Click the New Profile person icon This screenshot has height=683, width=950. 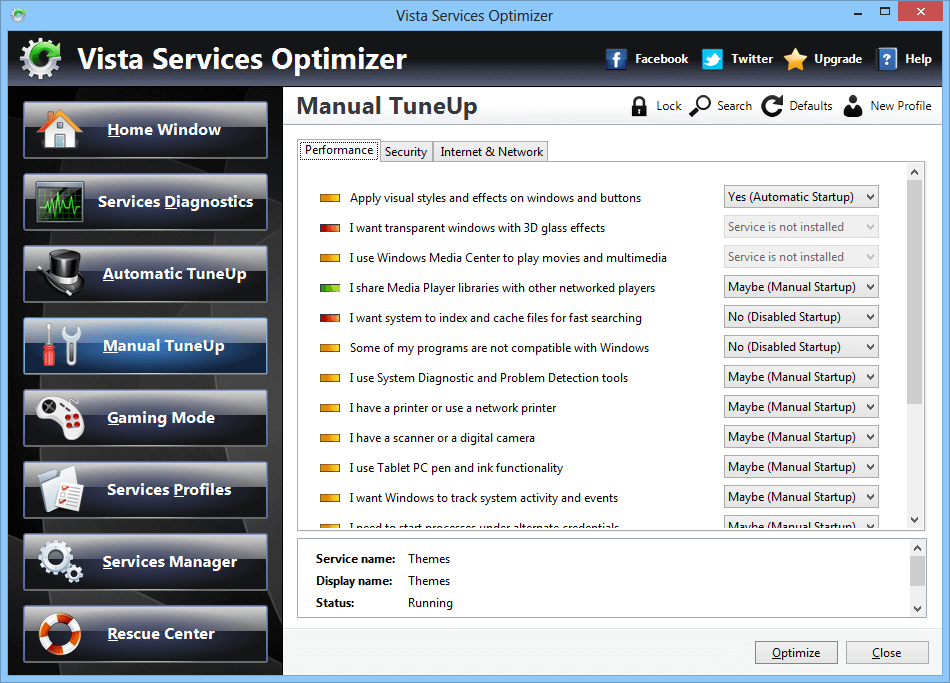point(853,106)
